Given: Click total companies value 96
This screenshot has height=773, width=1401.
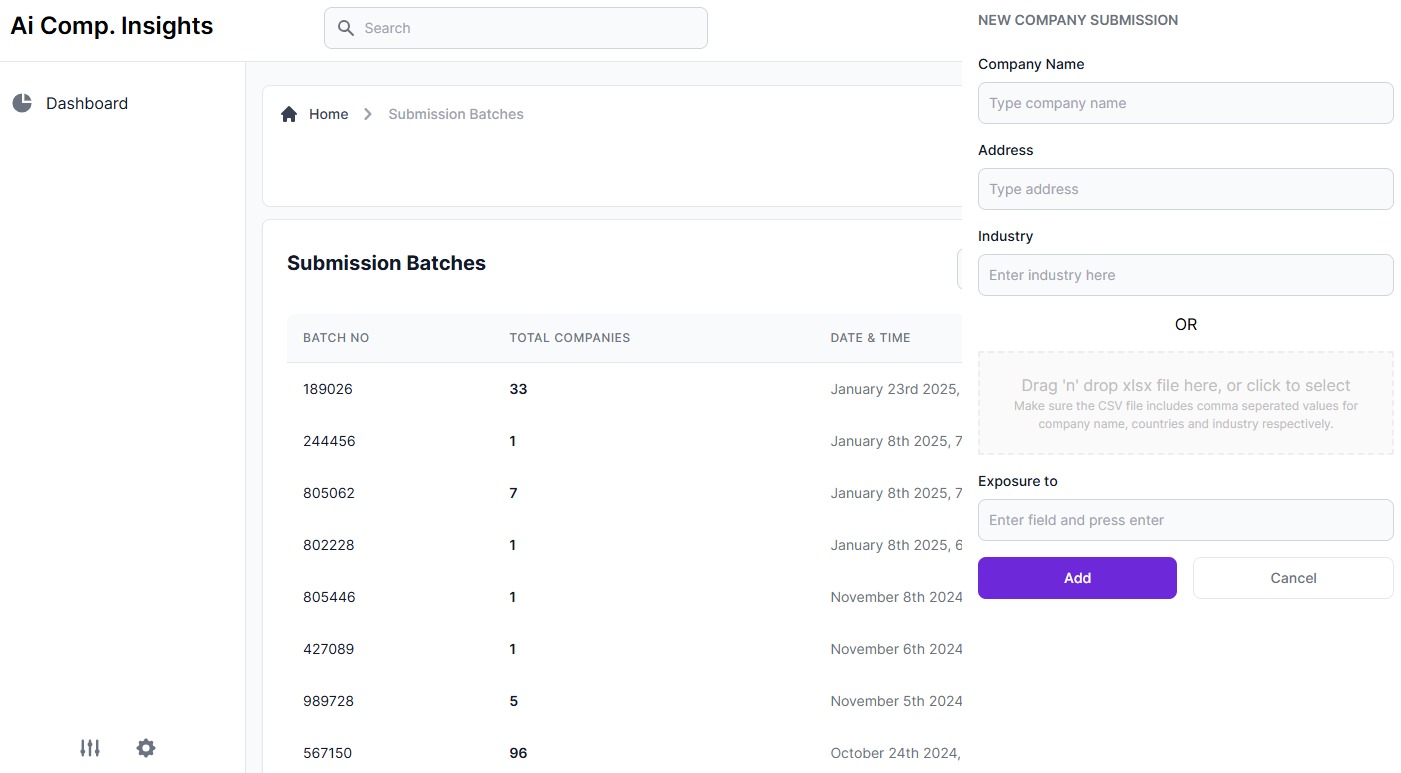Looking at the screenshot, I should pos(518,753).
